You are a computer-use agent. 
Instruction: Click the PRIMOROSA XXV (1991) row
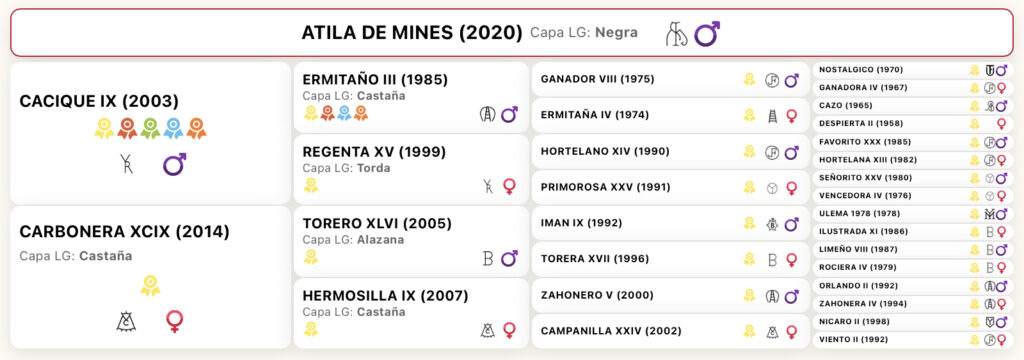tap(671, 188)
